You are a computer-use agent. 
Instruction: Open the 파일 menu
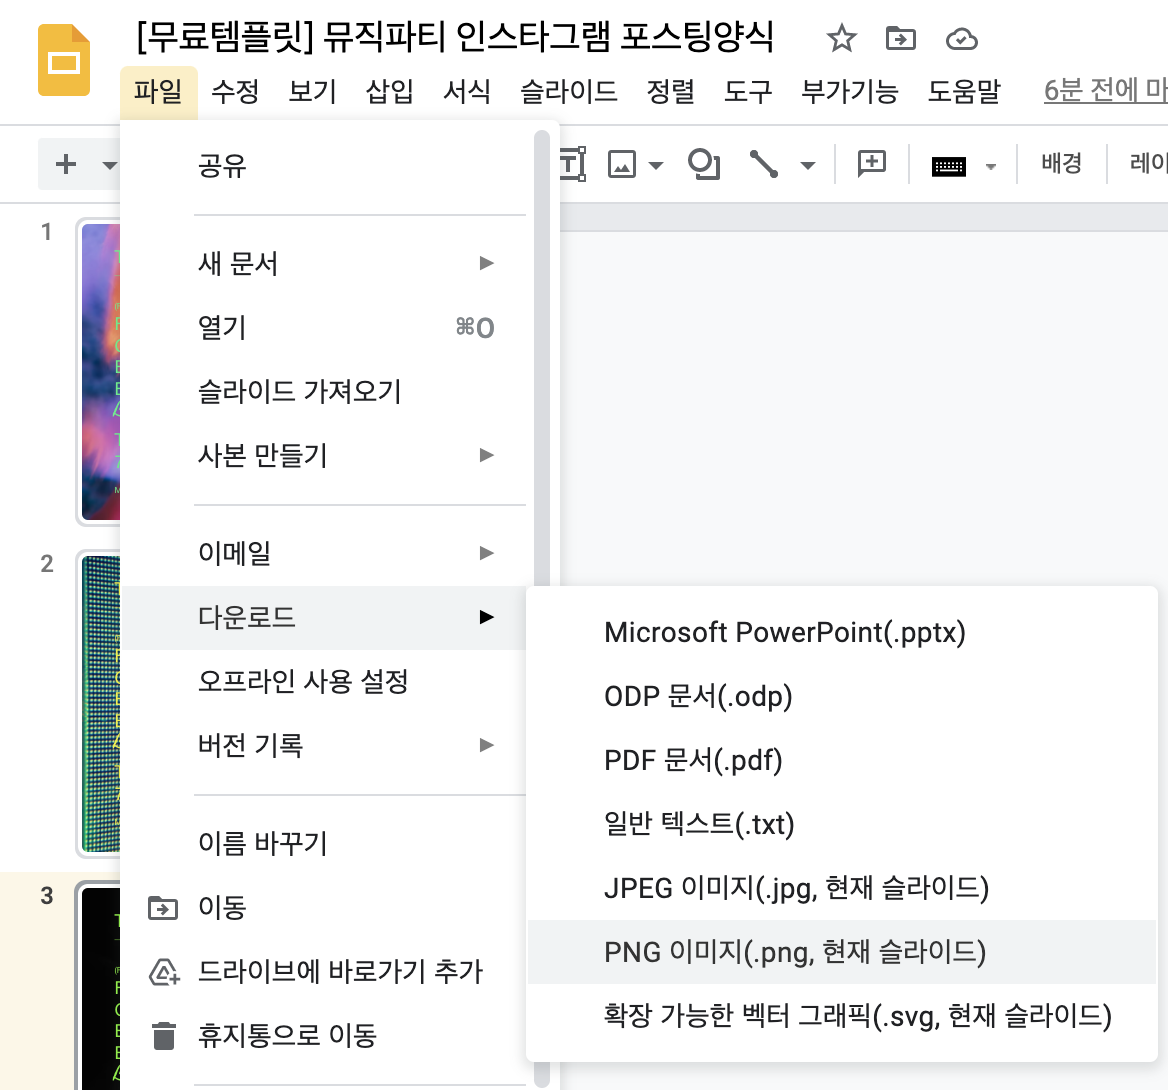coord(159,92)
